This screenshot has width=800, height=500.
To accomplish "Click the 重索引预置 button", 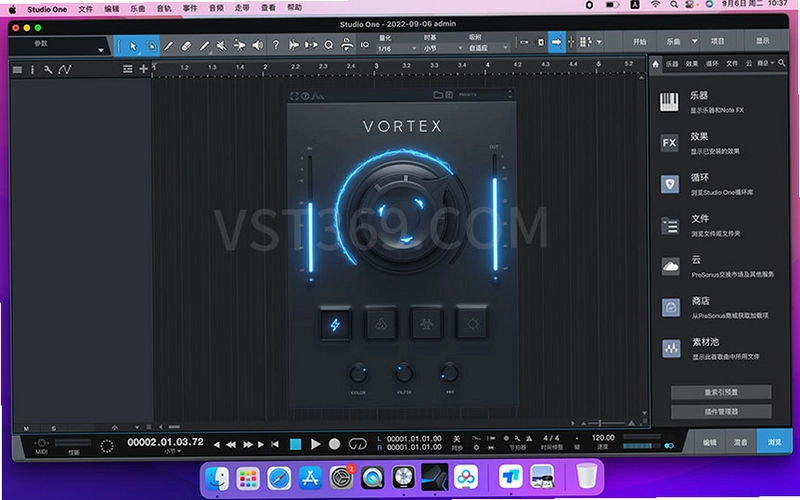I will [721, 392].
